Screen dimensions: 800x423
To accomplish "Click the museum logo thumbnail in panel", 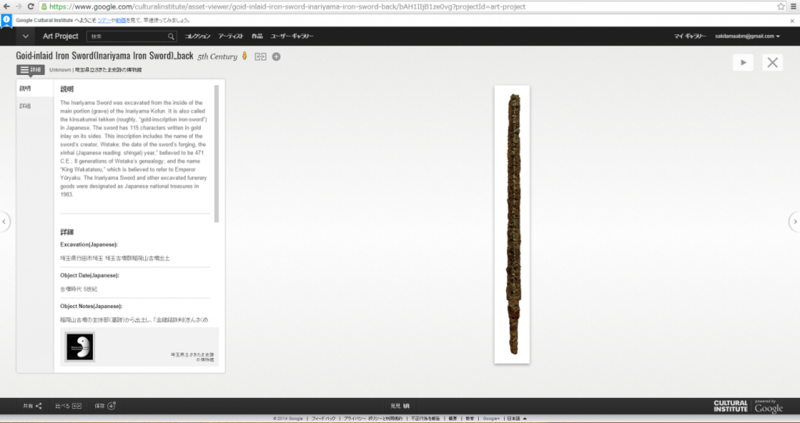I will pos(80,347).
